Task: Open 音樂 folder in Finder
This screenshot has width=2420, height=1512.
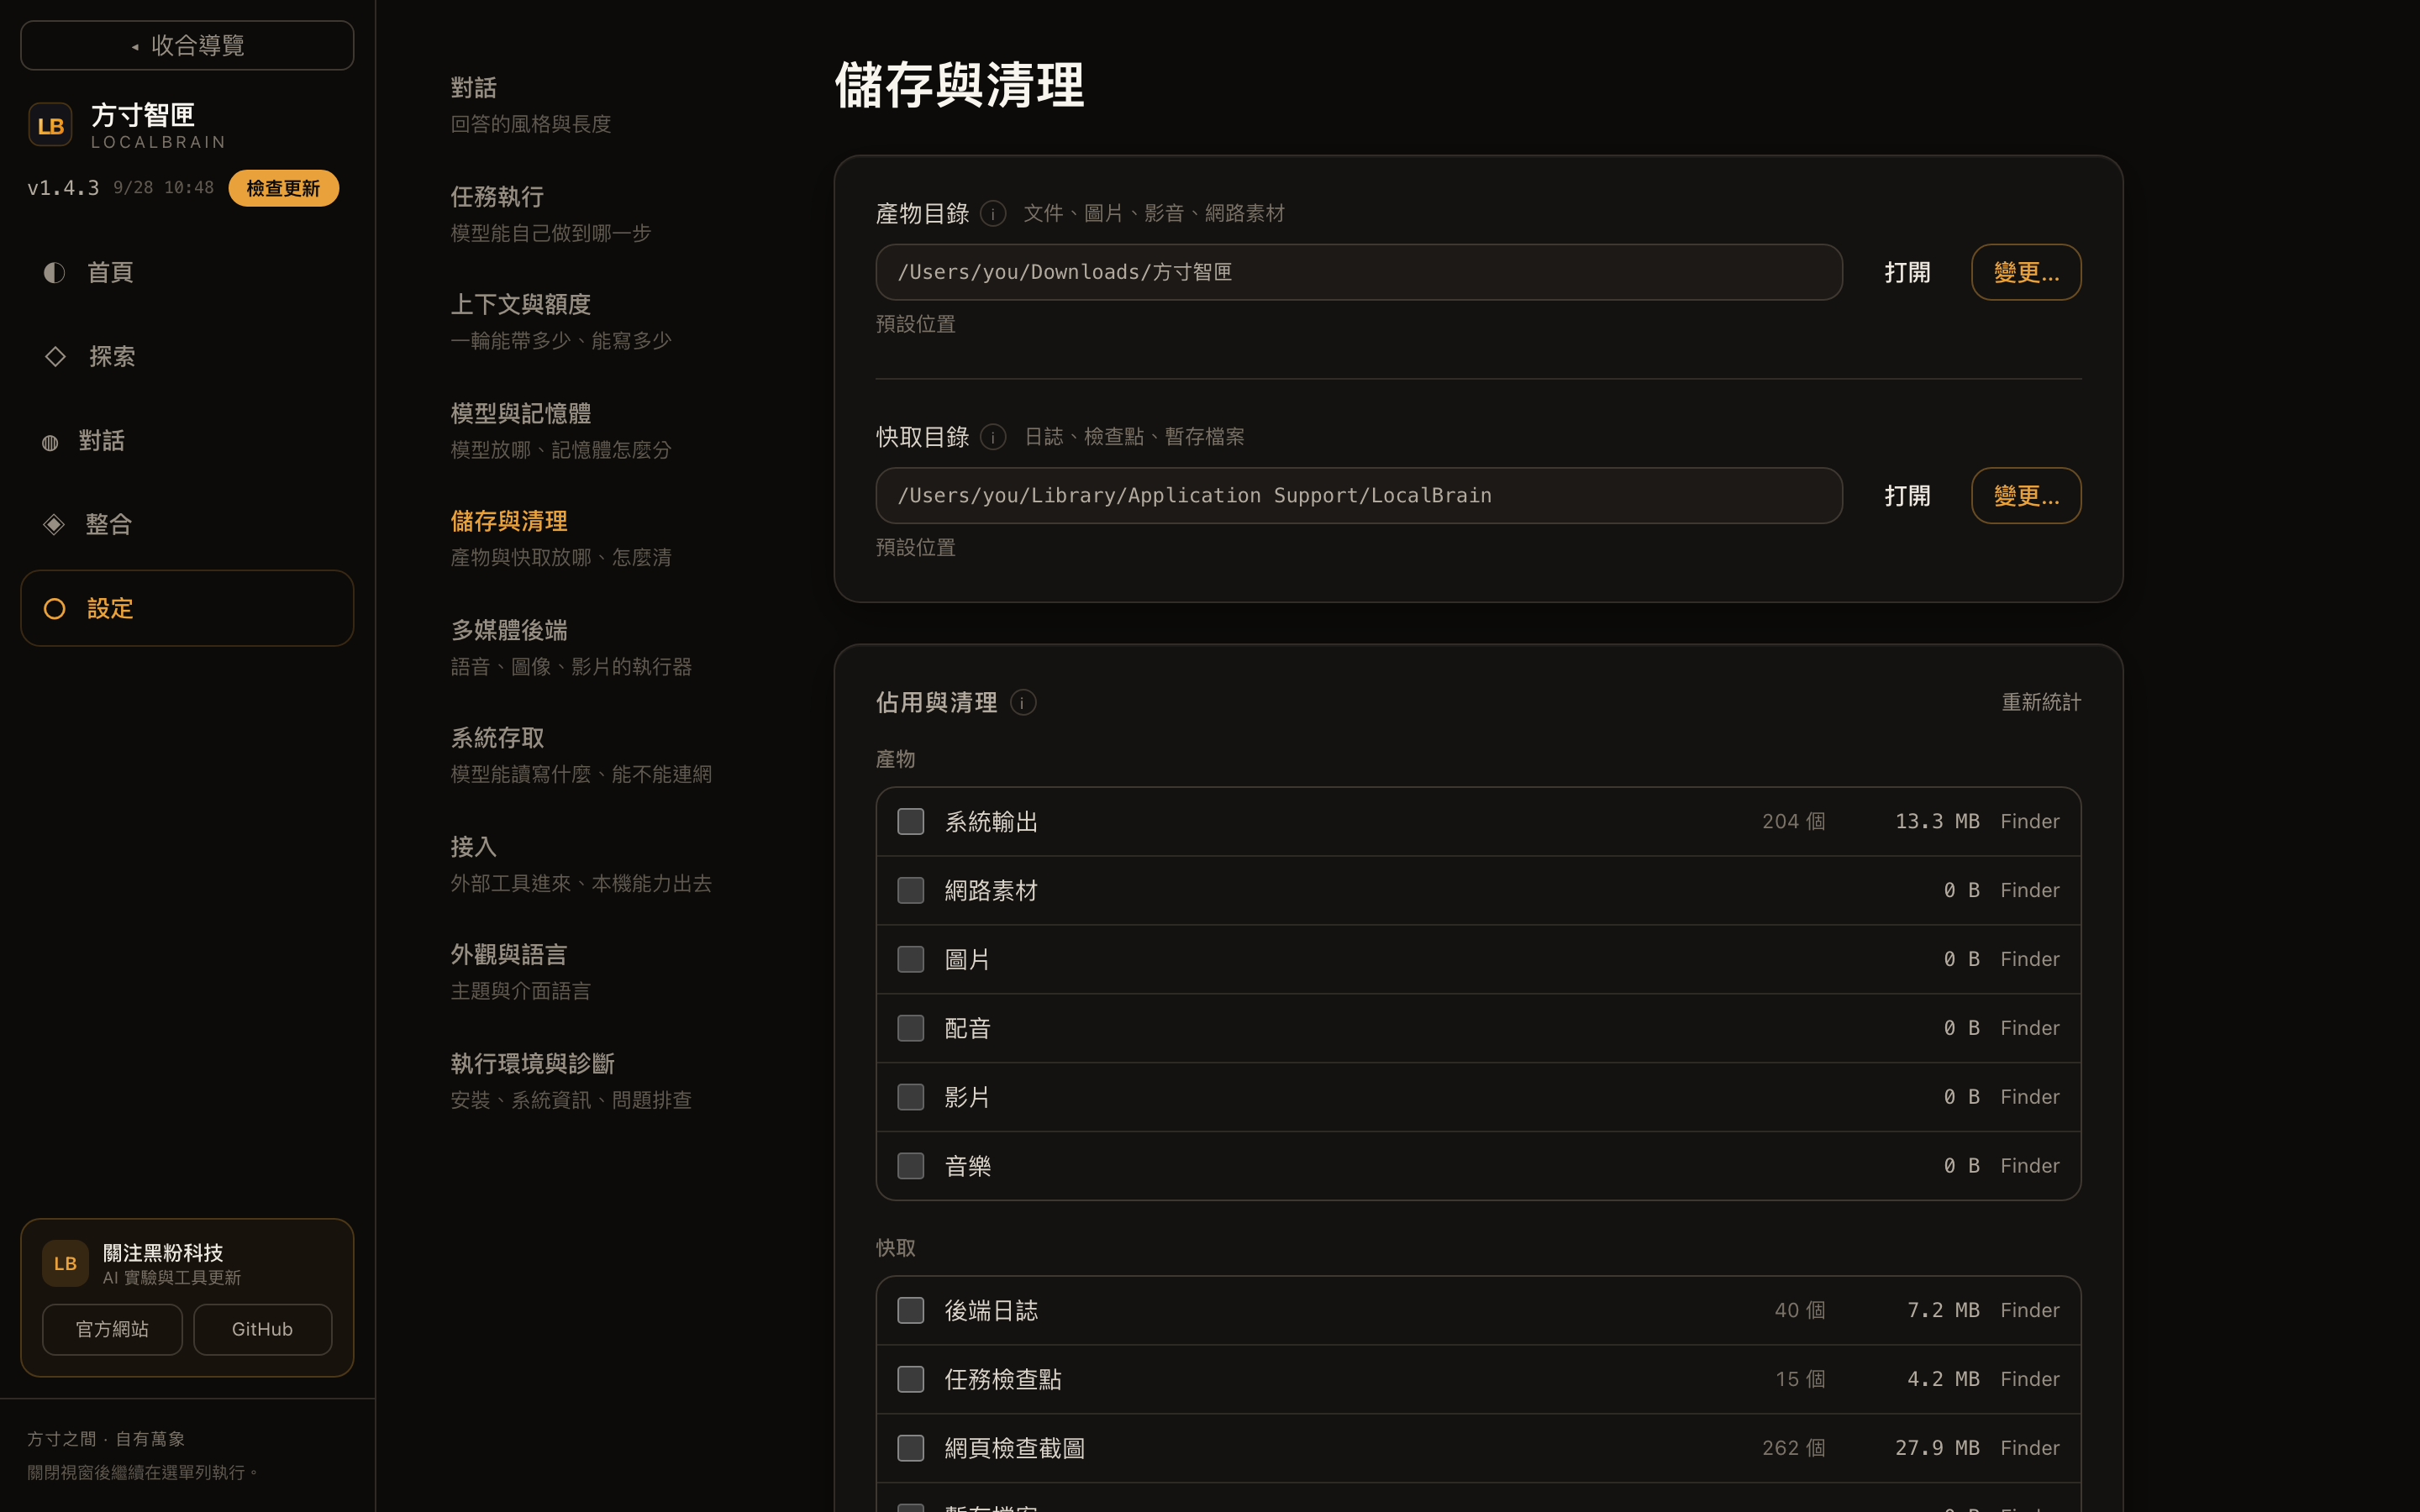Action: (2029, 1166)
